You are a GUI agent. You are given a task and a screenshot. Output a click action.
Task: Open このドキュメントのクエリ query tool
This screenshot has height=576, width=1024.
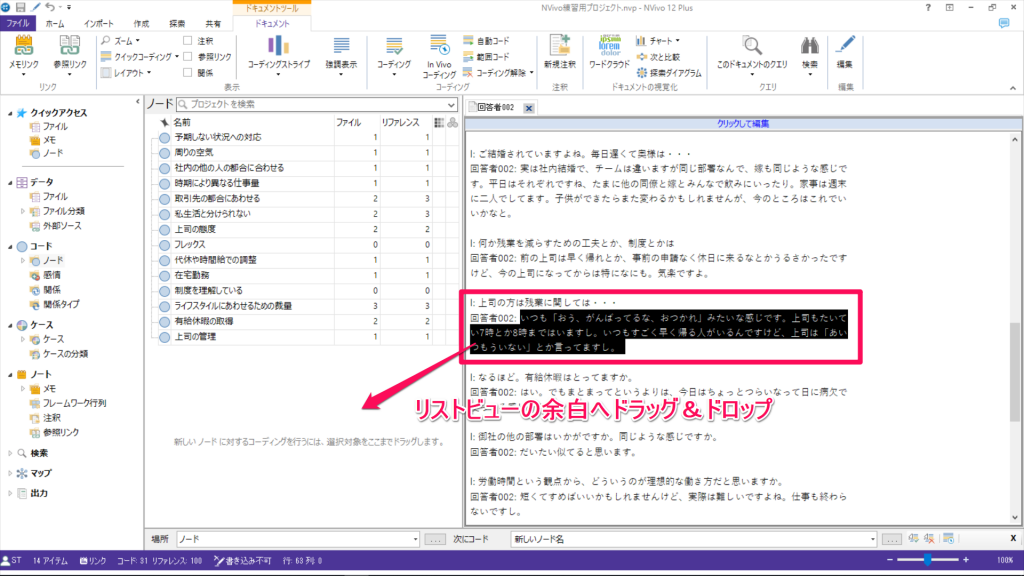click(752, 51)
